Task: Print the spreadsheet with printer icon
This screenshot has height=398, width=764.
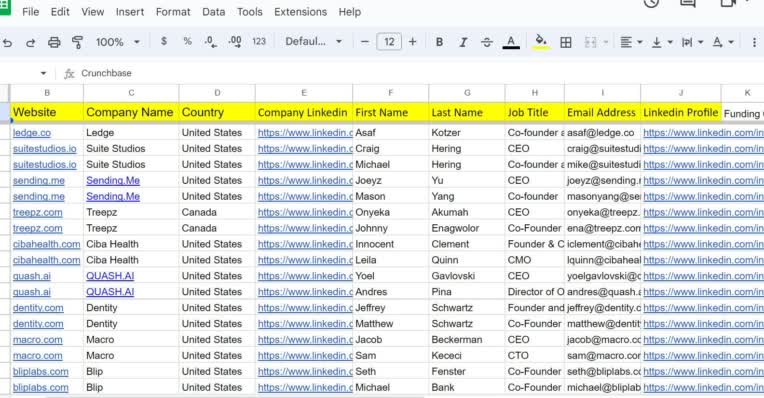Action: click(x=54, y=42)
